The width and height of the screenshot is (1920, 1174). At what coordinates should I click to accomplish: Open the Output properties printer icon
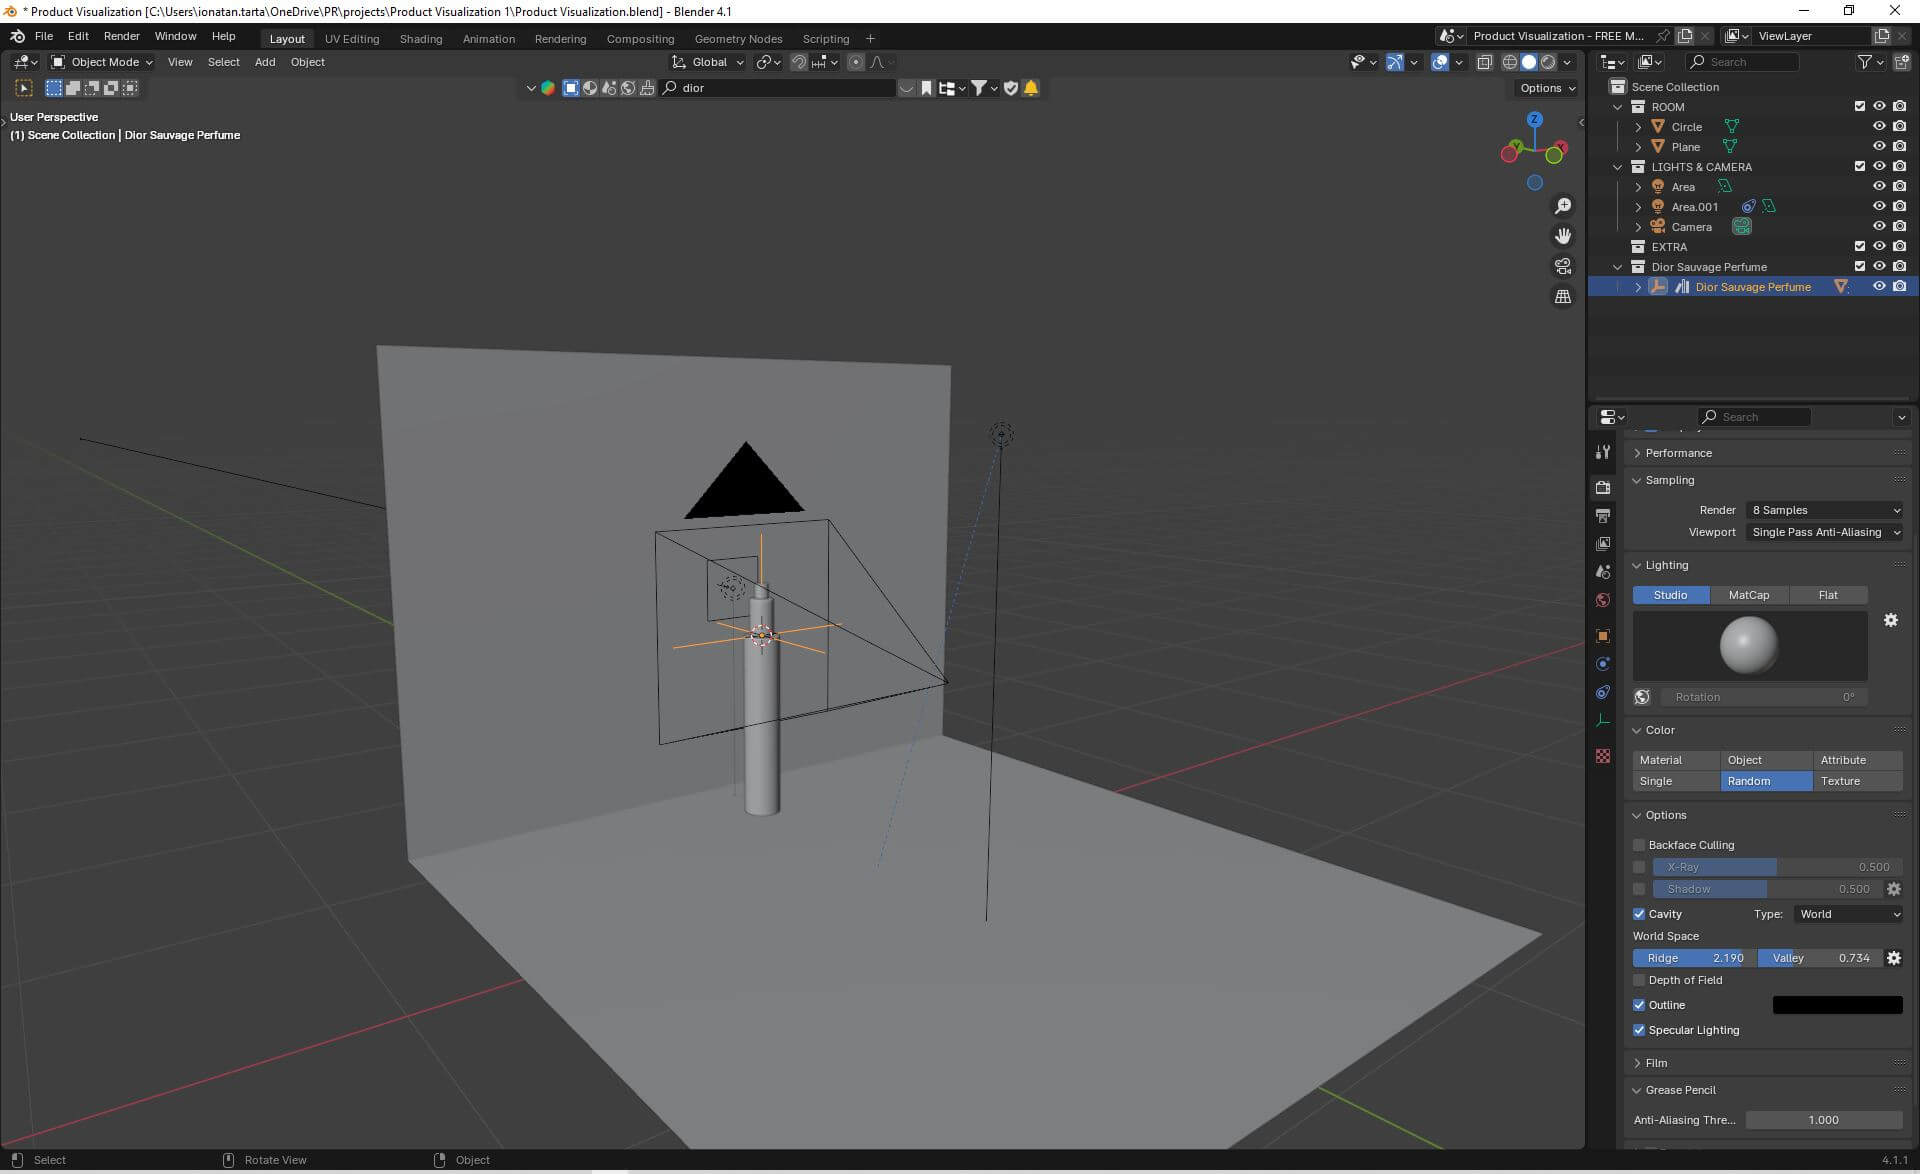coord(1603,516)
